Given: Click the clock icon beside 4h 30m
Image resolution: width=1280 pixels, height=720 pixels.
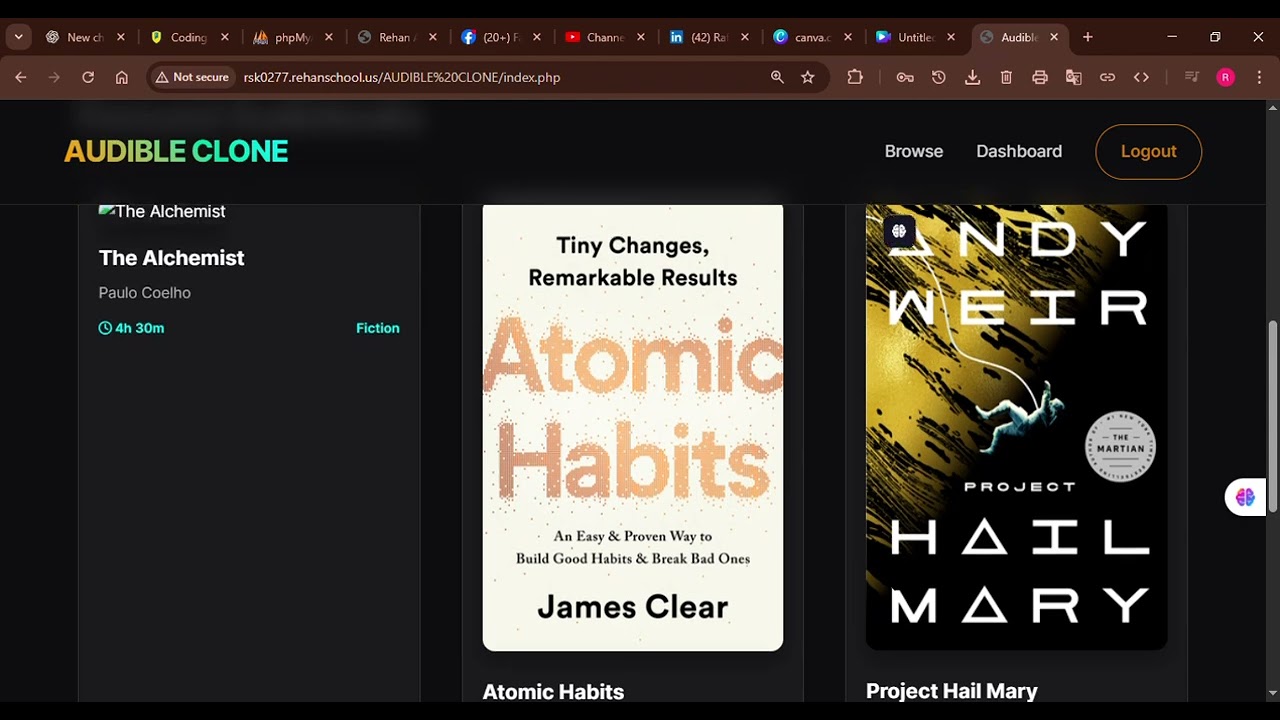Looking at the screenshot, I should click(x=105, y=328).
